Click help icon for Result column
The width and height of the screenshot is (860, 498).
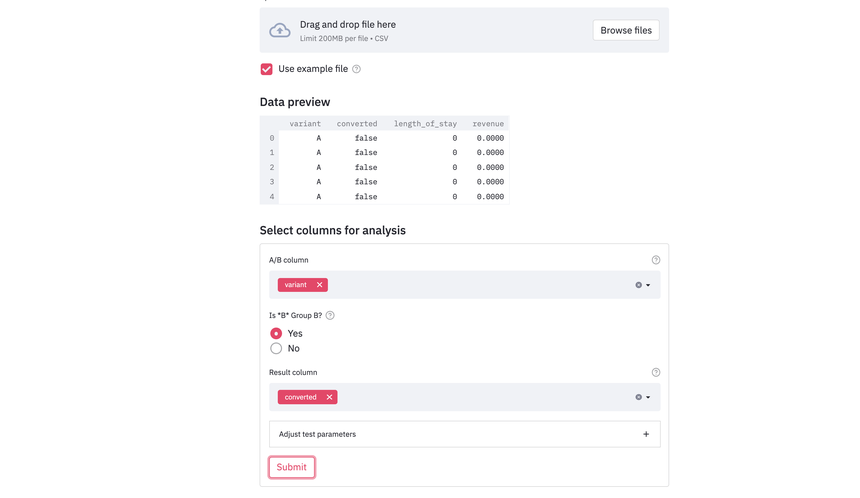pos(656,372)
